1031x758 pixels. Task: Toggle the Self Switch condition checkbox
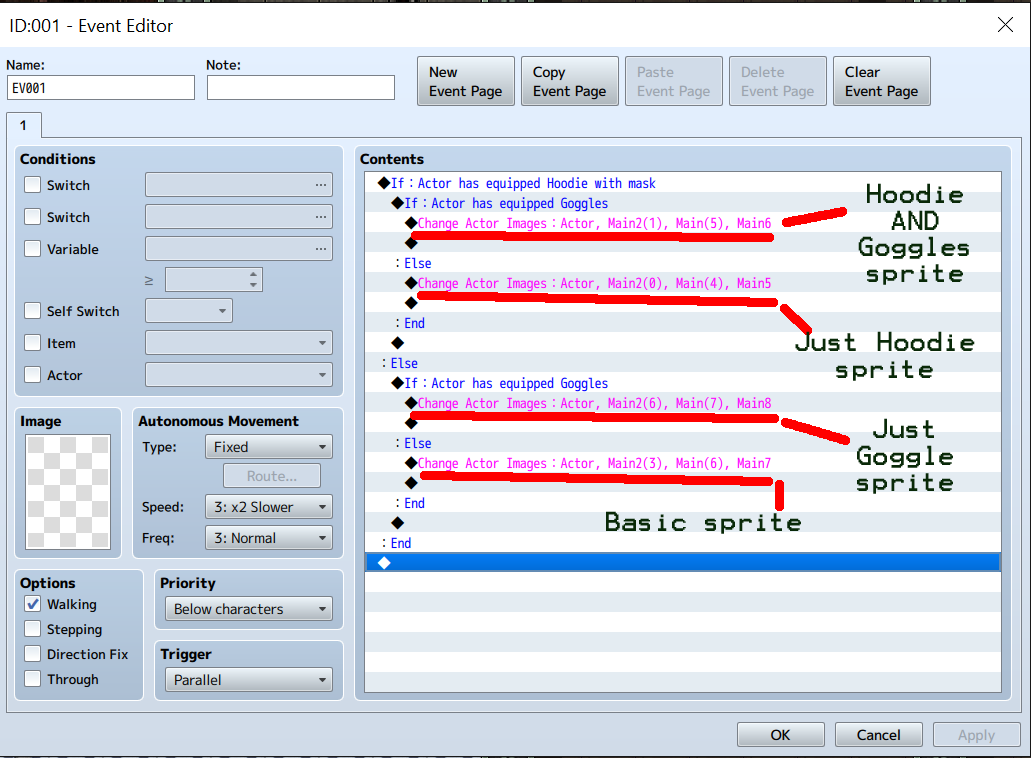pos(32,310)
